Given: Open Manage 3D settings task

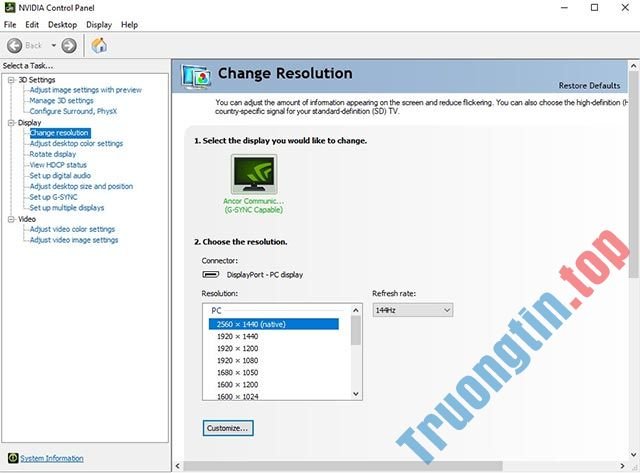Looking at the screenshot, I should click(61, 100).
